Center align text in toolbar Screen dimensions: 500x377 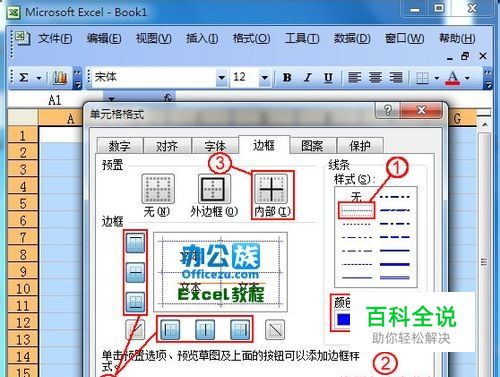375,78
